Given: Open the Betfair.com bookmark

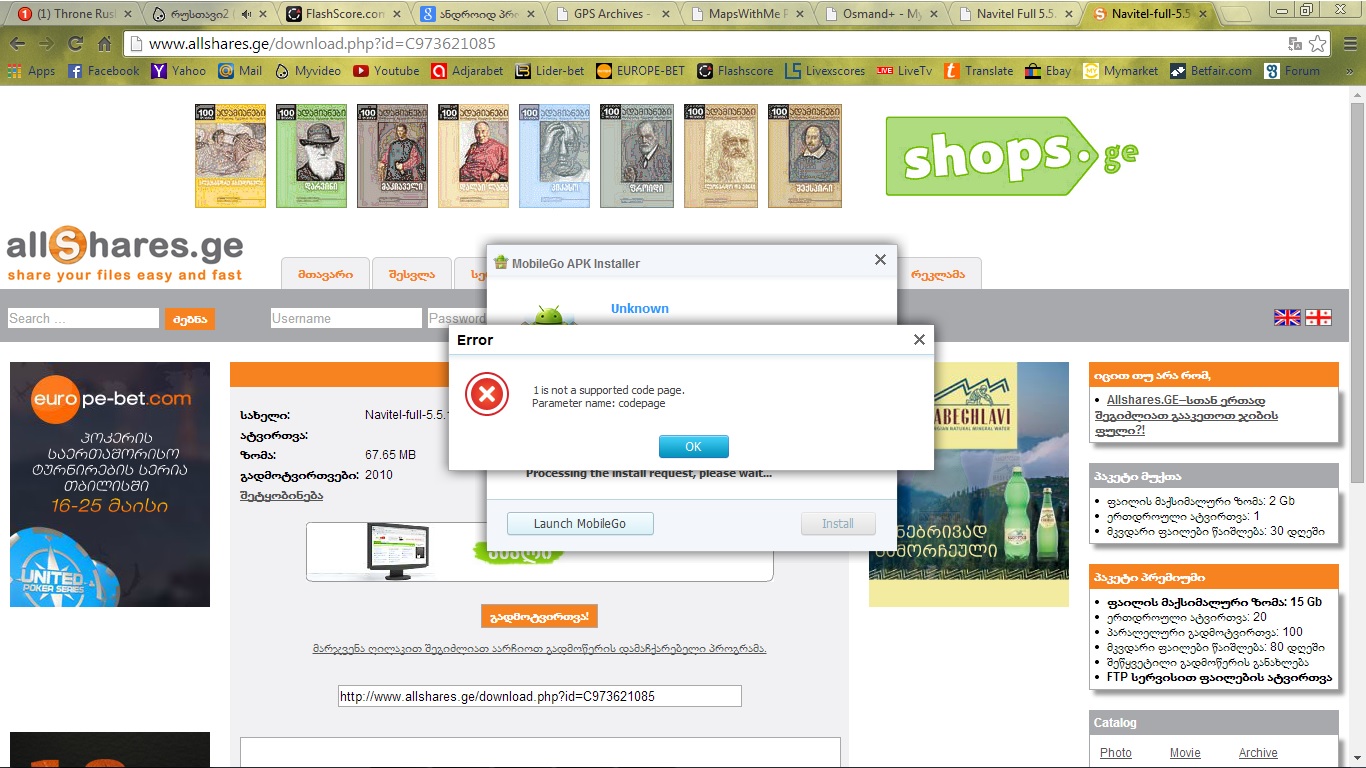Looking at the screenshot, I should click(x=1210, y=71).
